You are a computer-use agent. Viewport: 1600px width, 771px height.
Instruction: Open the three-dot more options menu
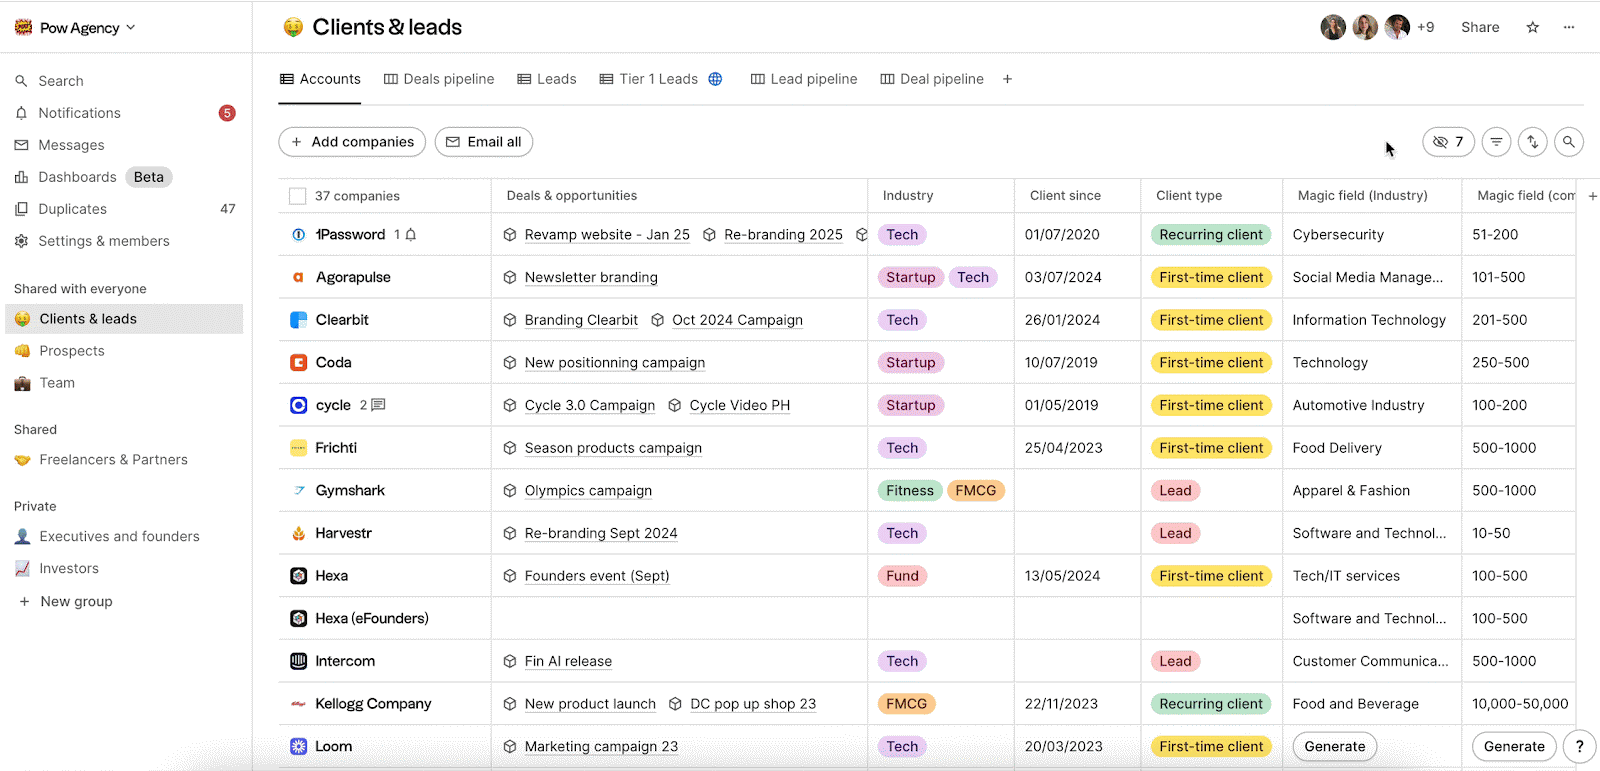click(1569, 27)
